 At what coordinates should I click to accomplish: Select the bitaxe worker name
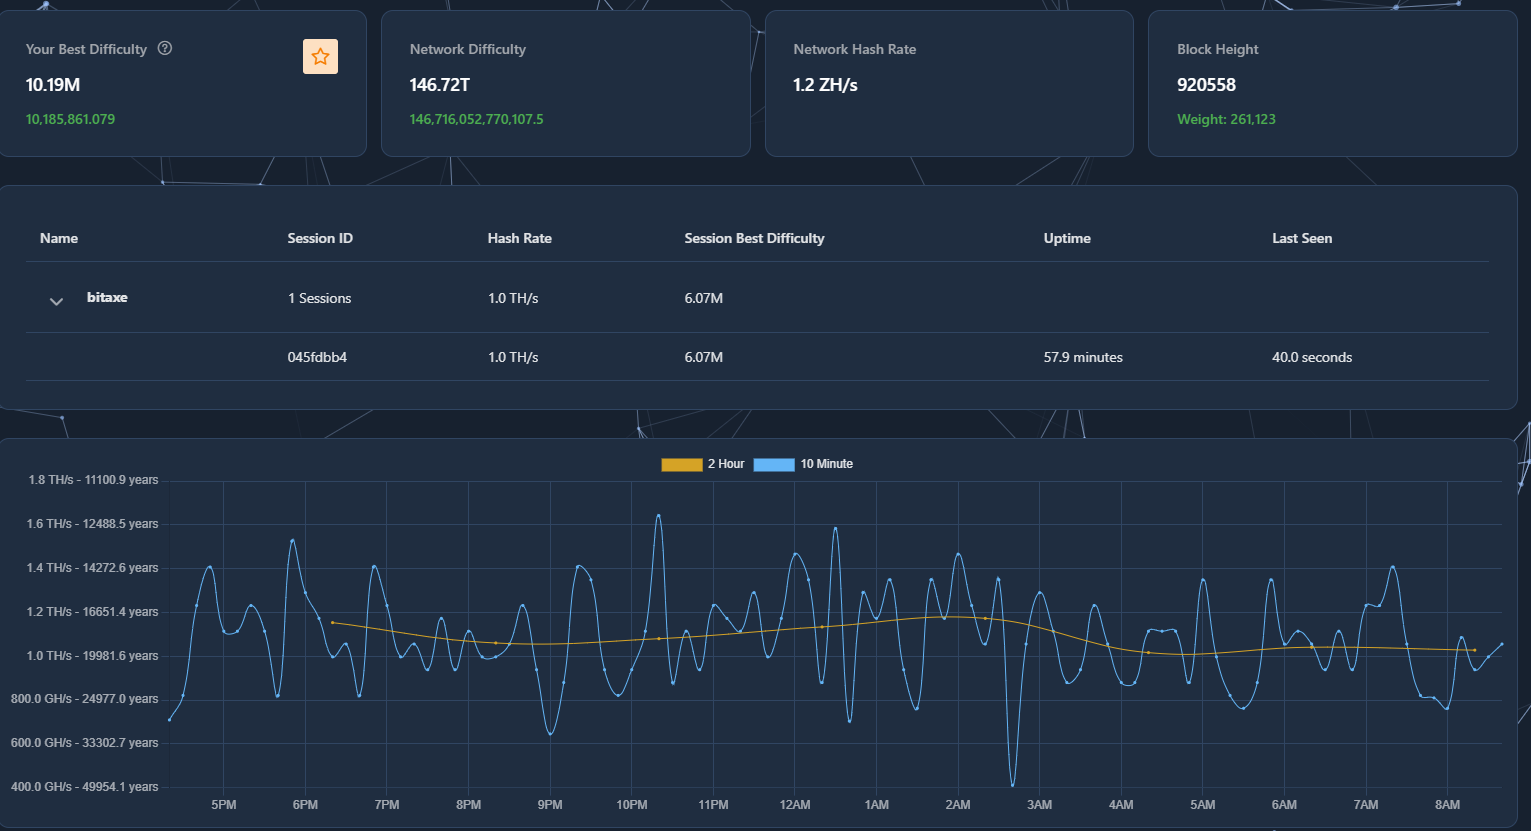click(x=107, y=298)
